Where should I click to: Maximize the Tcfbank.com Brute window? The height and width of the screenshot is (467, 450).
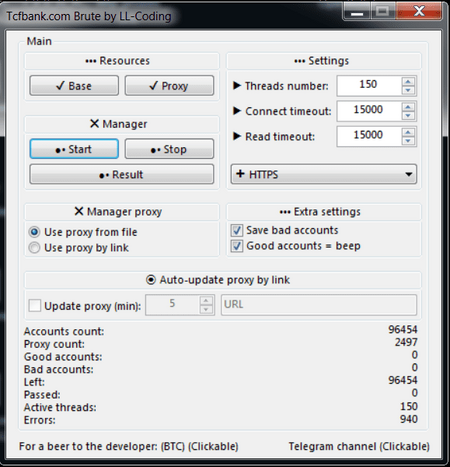click(383, 12)
